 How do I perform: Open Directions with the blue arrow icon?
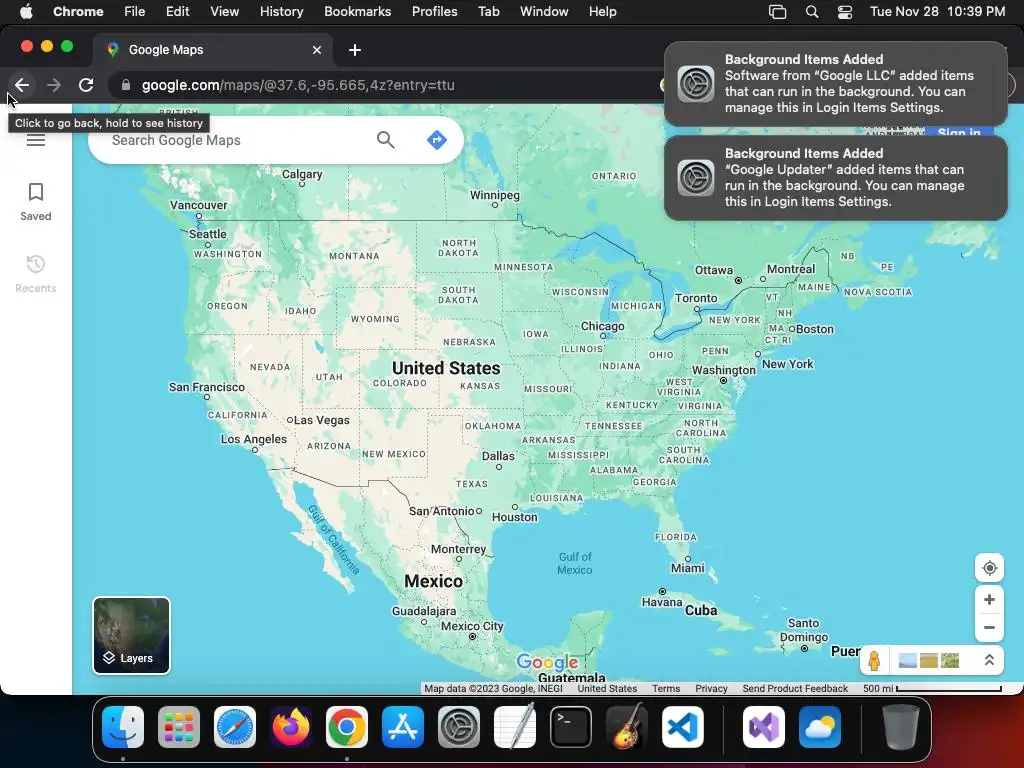(437, 140)
